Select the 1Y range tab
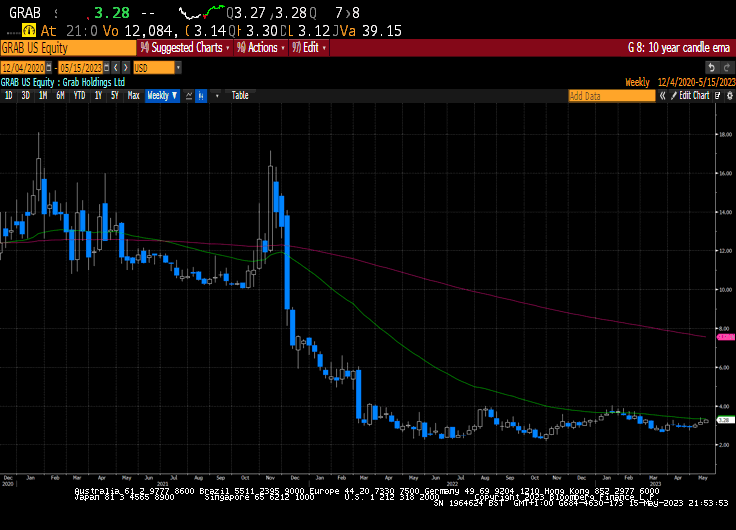 pyautogui.click(x=98, y=96)
